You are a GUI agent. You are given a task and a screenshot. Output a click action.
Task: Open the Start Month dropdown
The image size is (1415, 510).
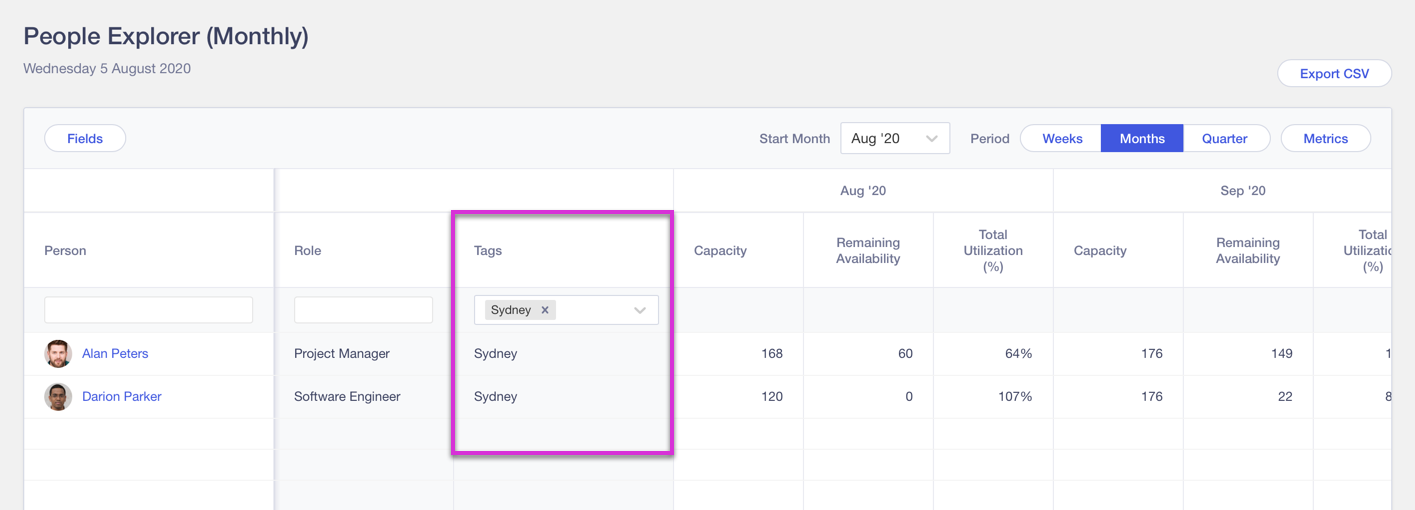click(894, 139)
